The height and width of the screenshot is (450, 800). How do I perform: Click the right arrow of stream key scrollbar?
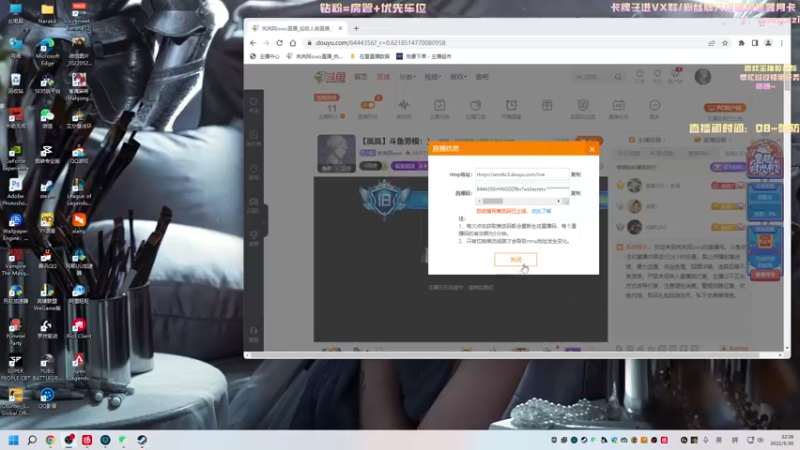click(x=559, y=201)
